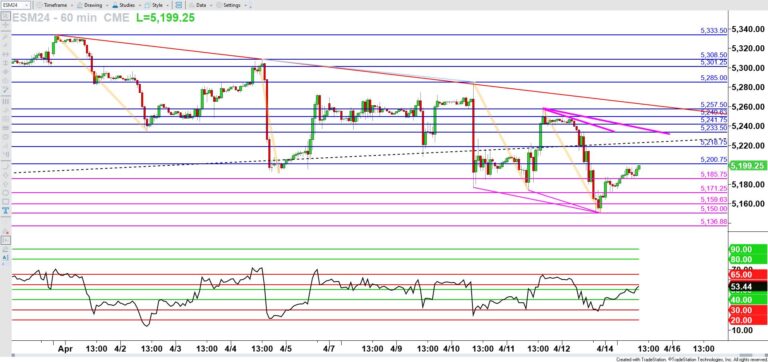Click the Style toolbar button label
This screenshot has height=362, width=768.
coord(157,5)
